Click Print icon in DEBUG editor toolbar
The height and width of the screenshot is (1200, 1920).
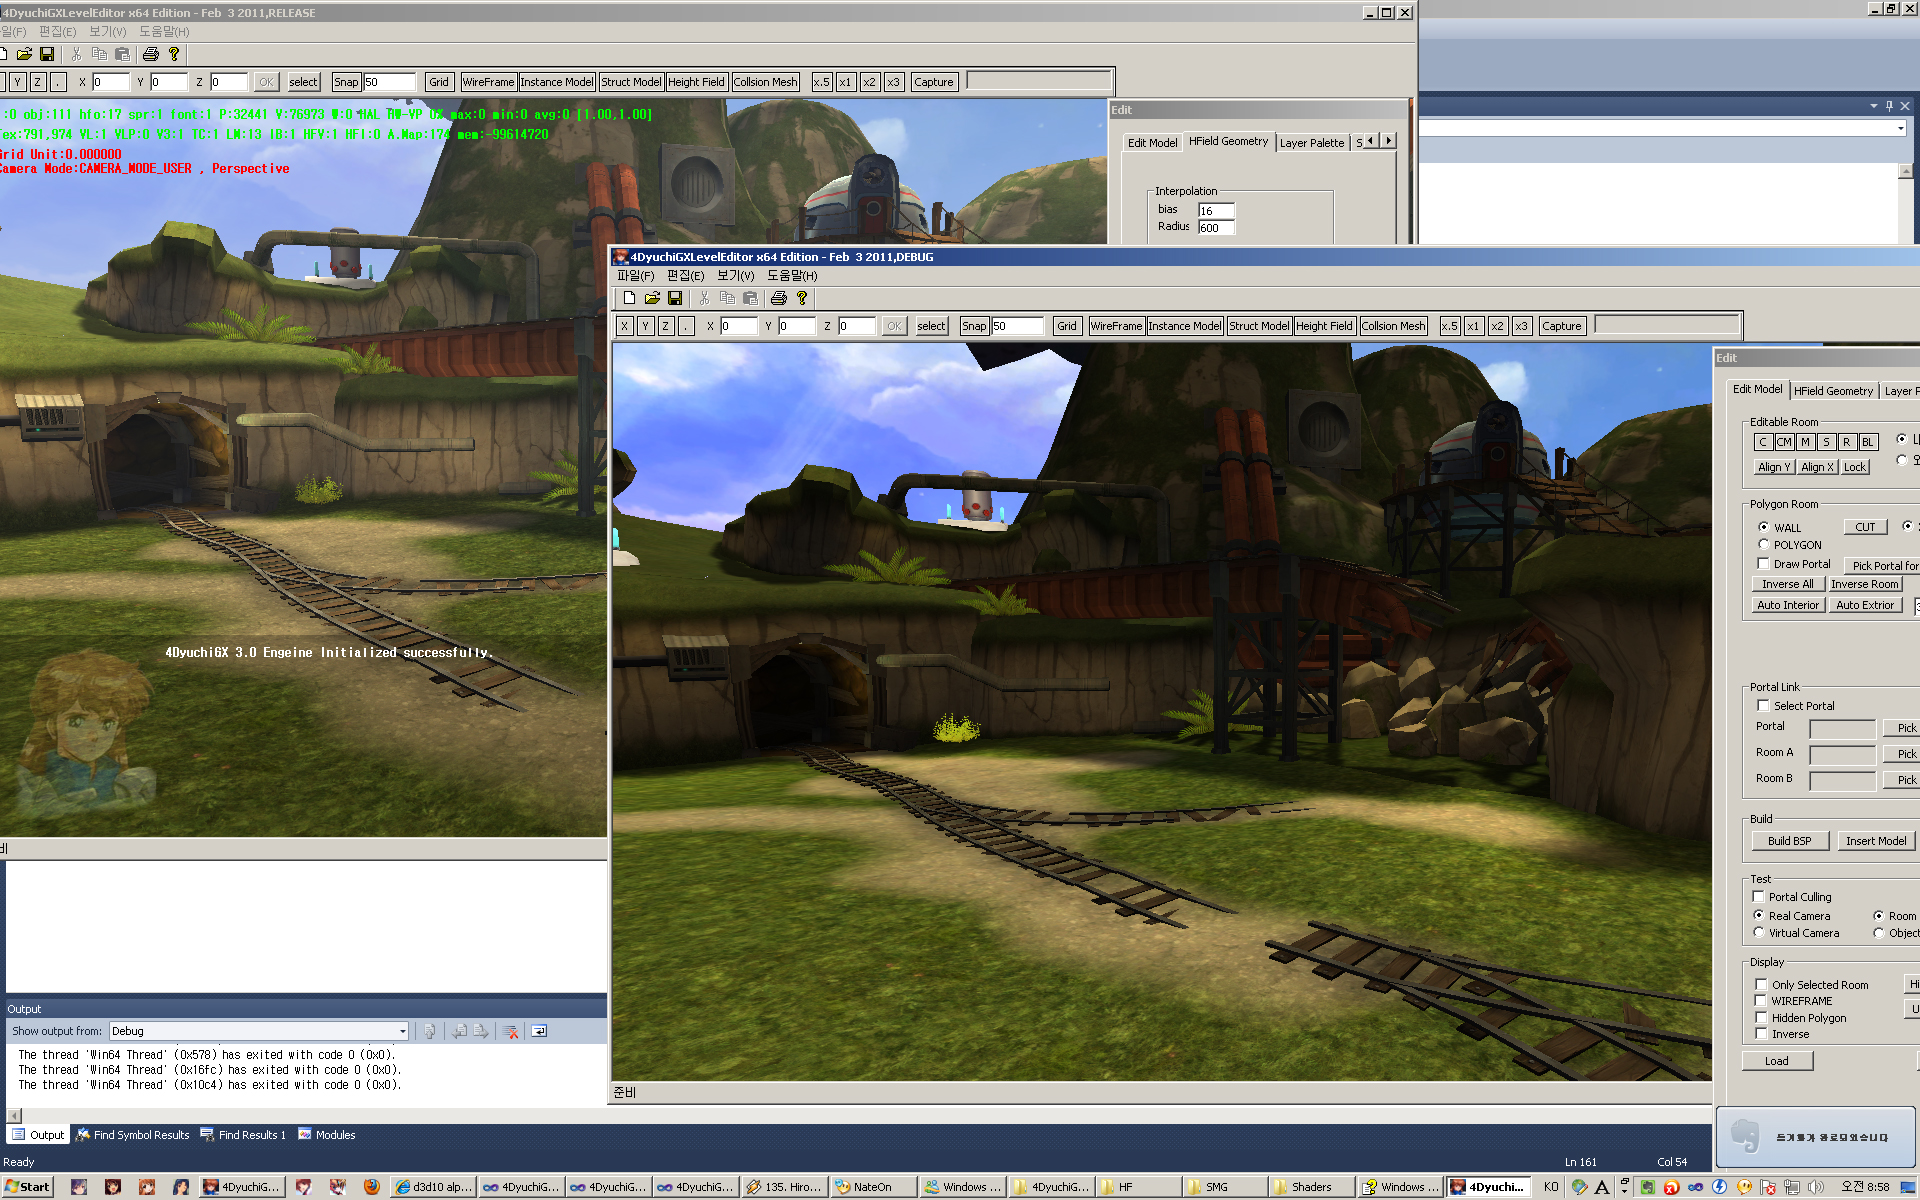tap(779, 298)
